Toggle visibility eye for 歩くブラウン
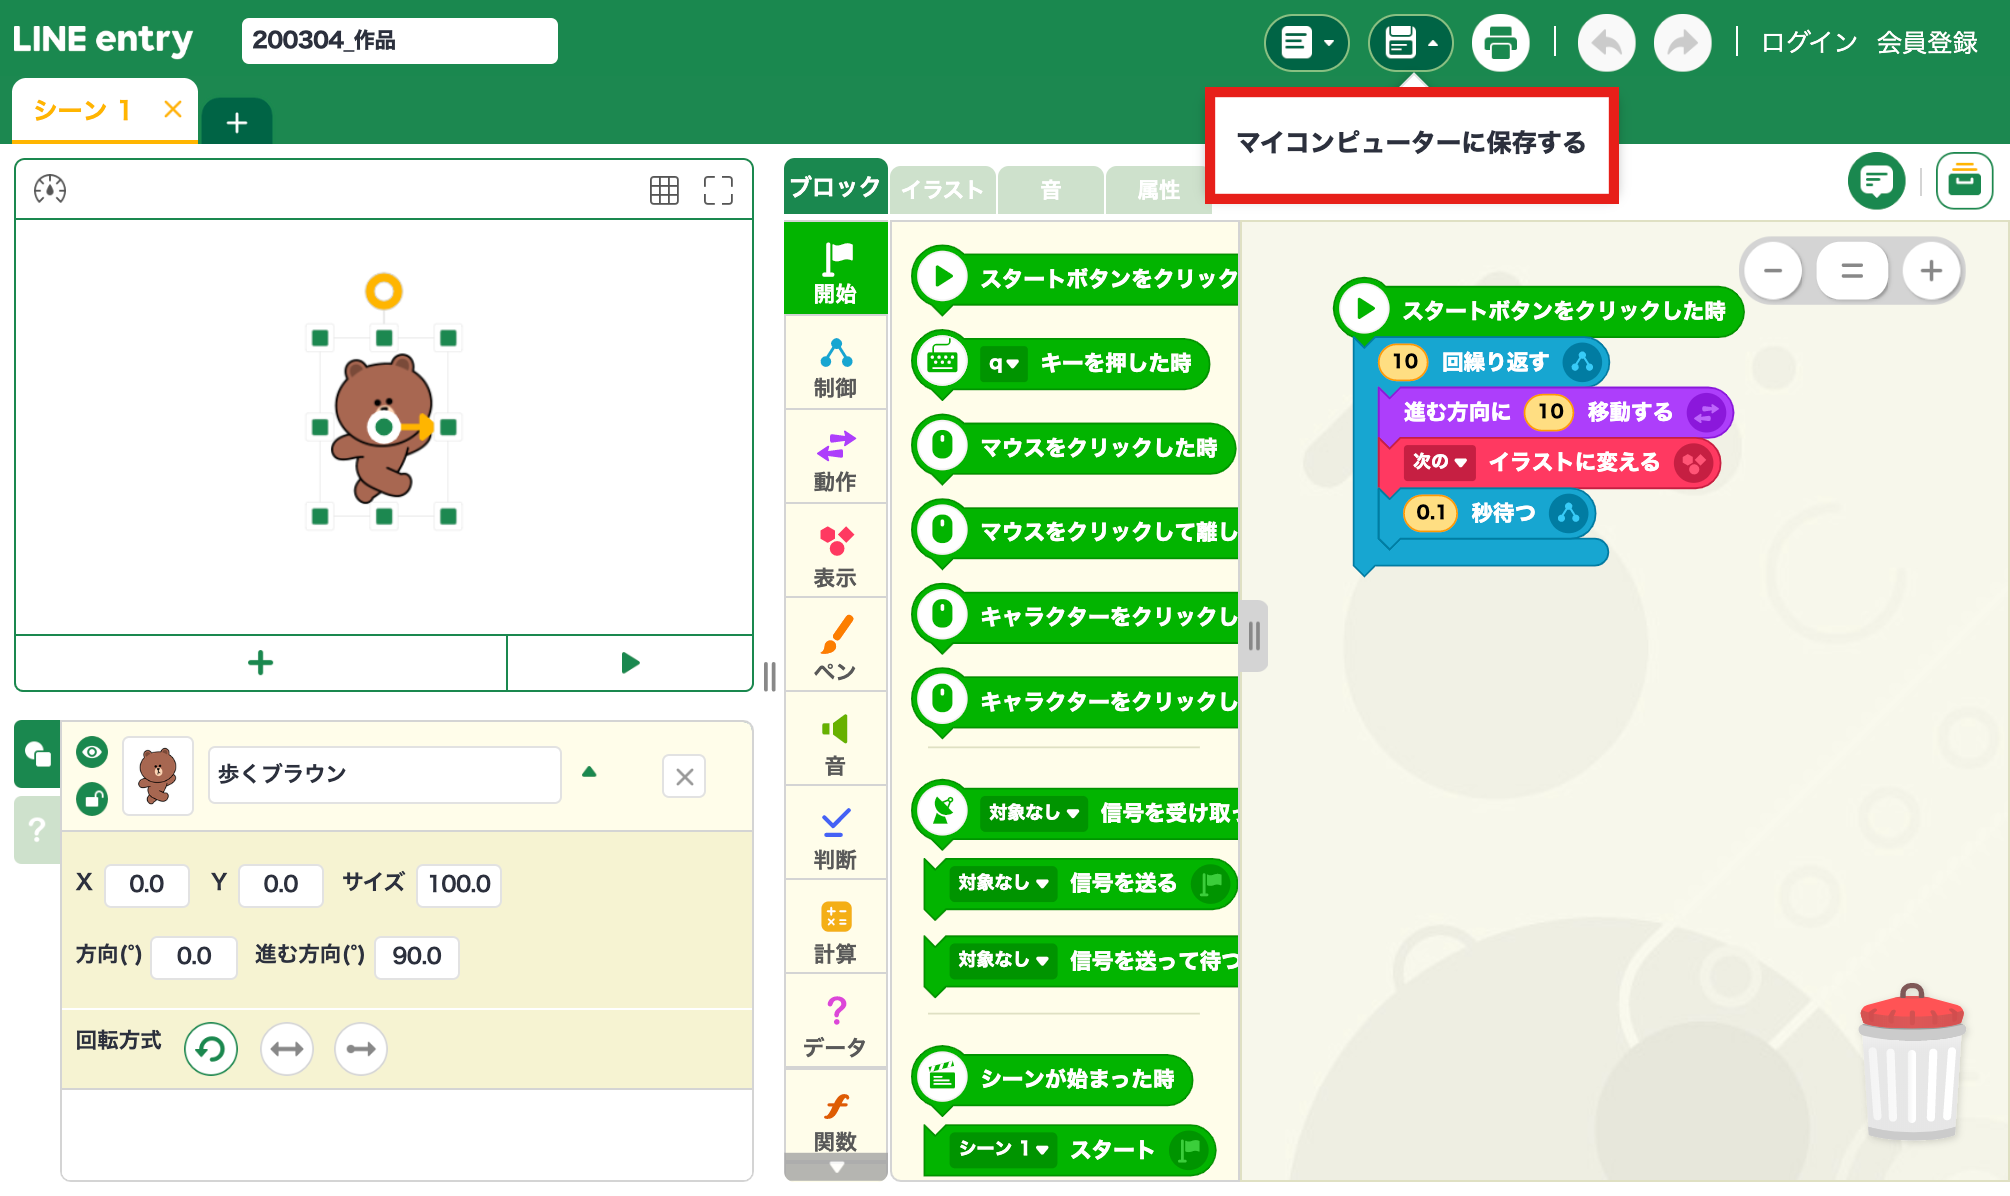This screenshot has width=2010, height=1196. tap(92, 752)
